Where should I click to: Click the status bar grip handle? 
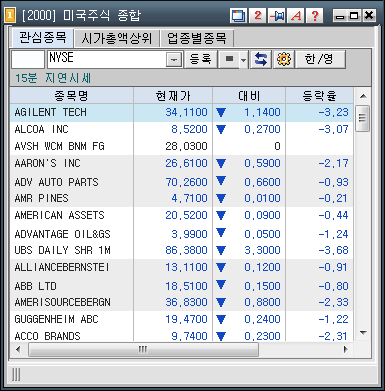pos(16,375)
